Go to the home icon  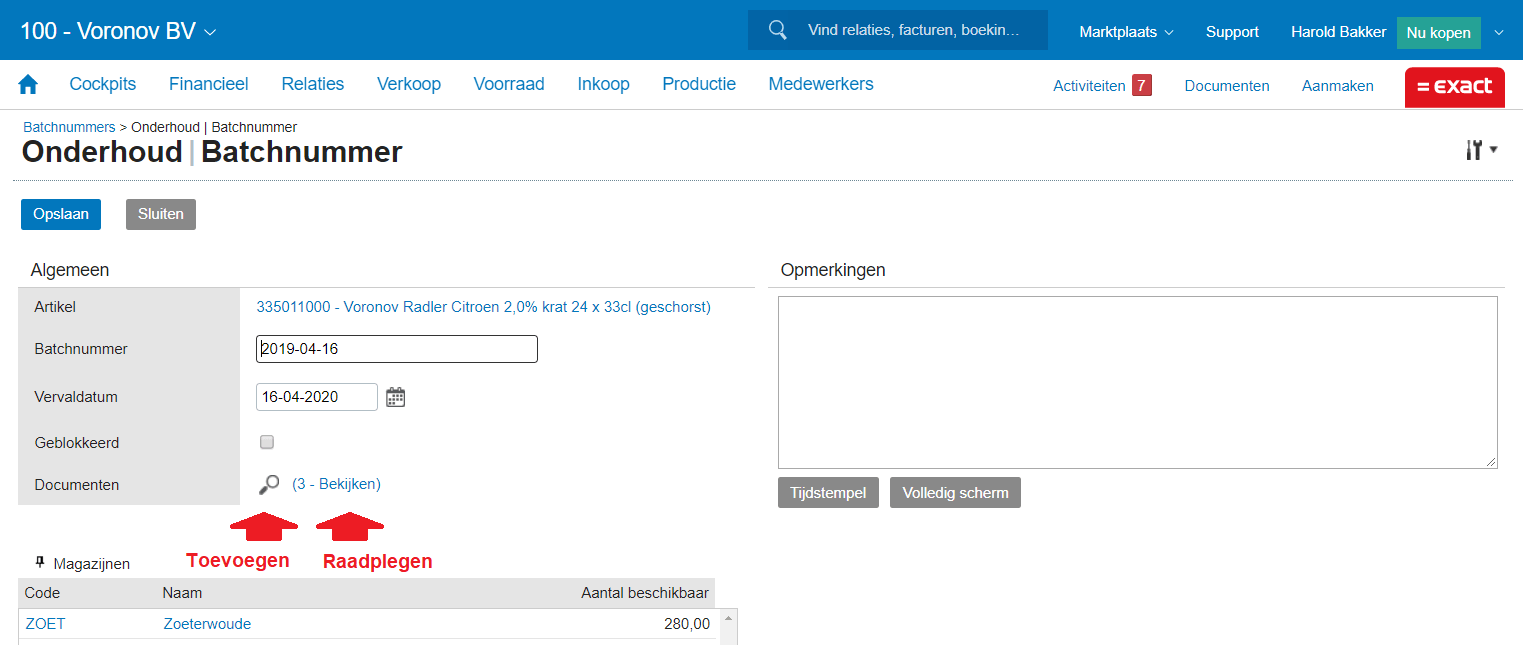28,85
